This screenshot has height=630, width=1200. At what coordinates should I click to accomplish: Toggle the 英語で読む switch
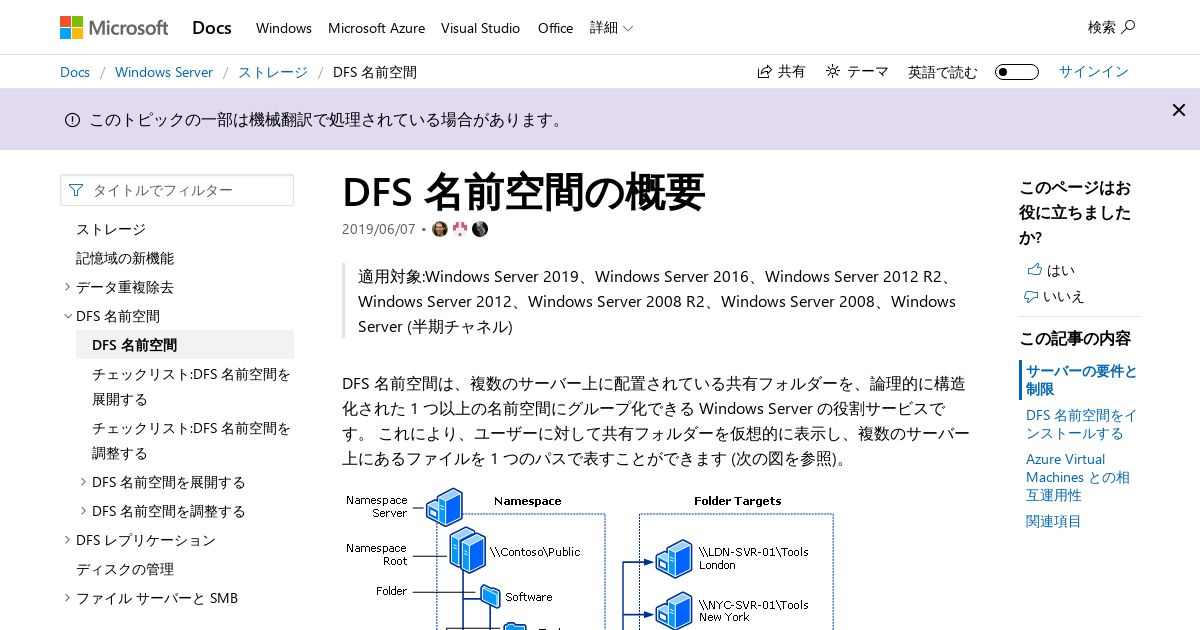pyautogui.click(x=1016, y=72)
